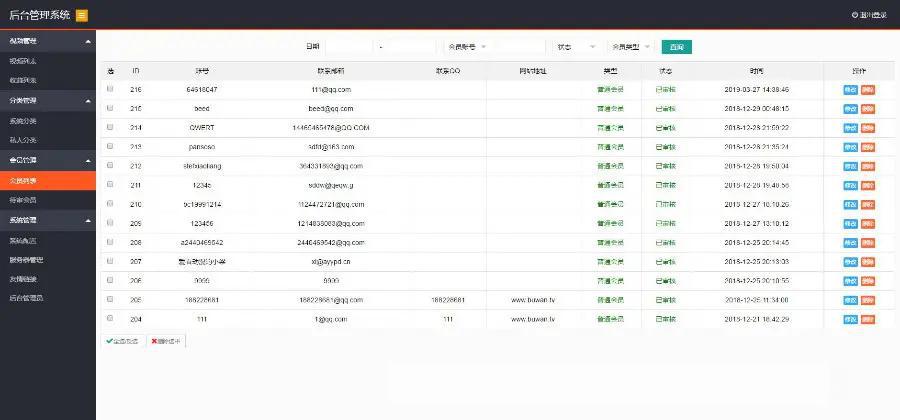
Task: Collapse the 分类管理 sidebar section
Action: point(48,100)
